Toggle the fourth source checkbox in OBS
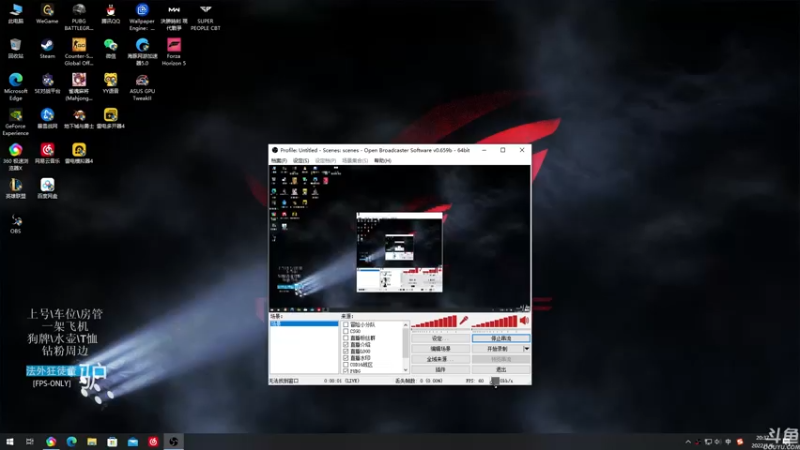Image resolution: width=800 pixels, height=450 pixels. tap(345, 344)
